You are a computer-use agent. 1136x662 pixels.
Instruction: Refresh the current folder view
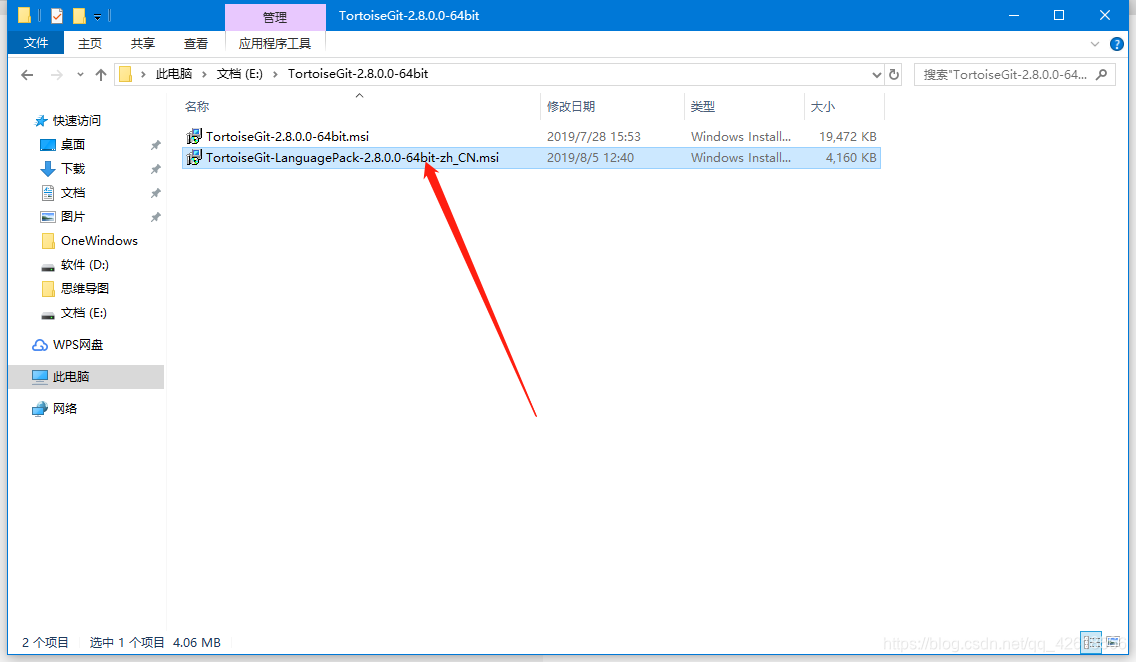pos(894,75)
